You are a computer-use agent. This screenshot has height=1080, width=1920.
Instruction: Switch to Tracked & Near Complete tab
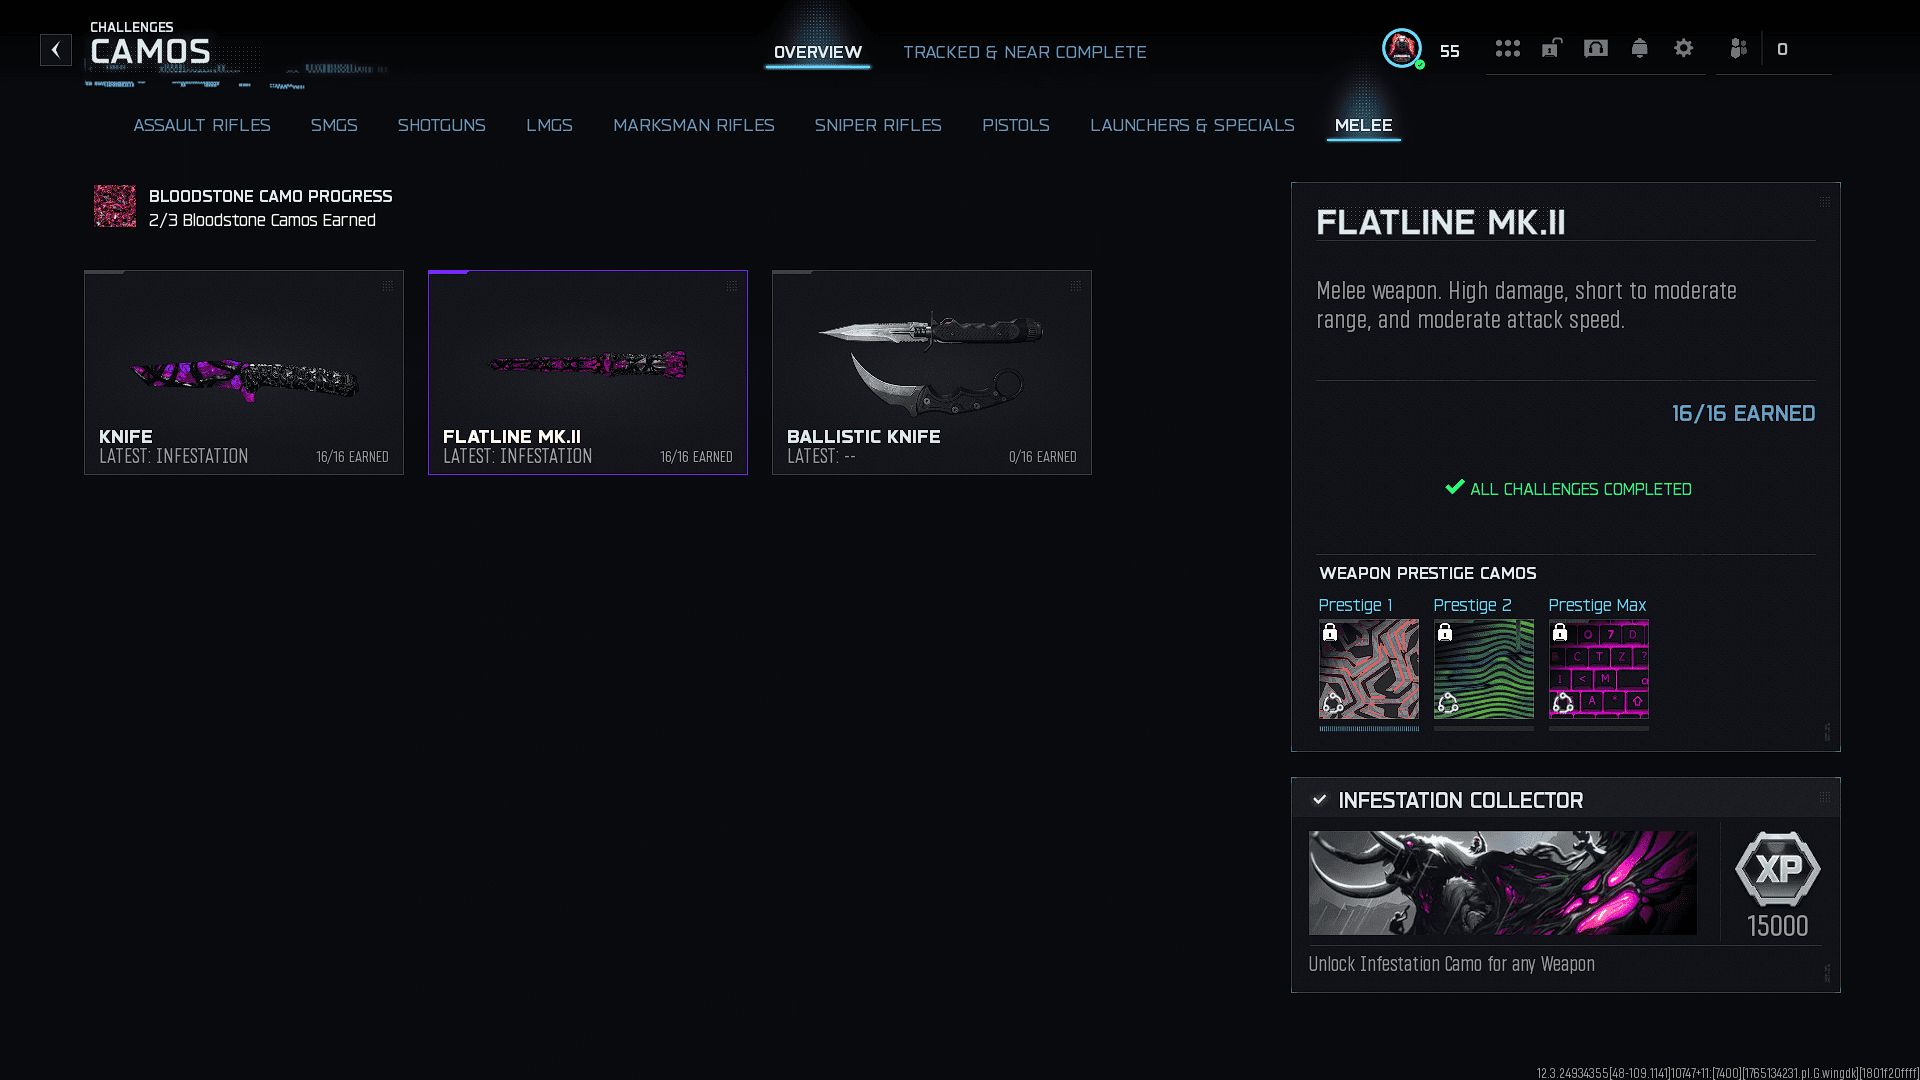pyautogui.click(x=1024, y=52)
